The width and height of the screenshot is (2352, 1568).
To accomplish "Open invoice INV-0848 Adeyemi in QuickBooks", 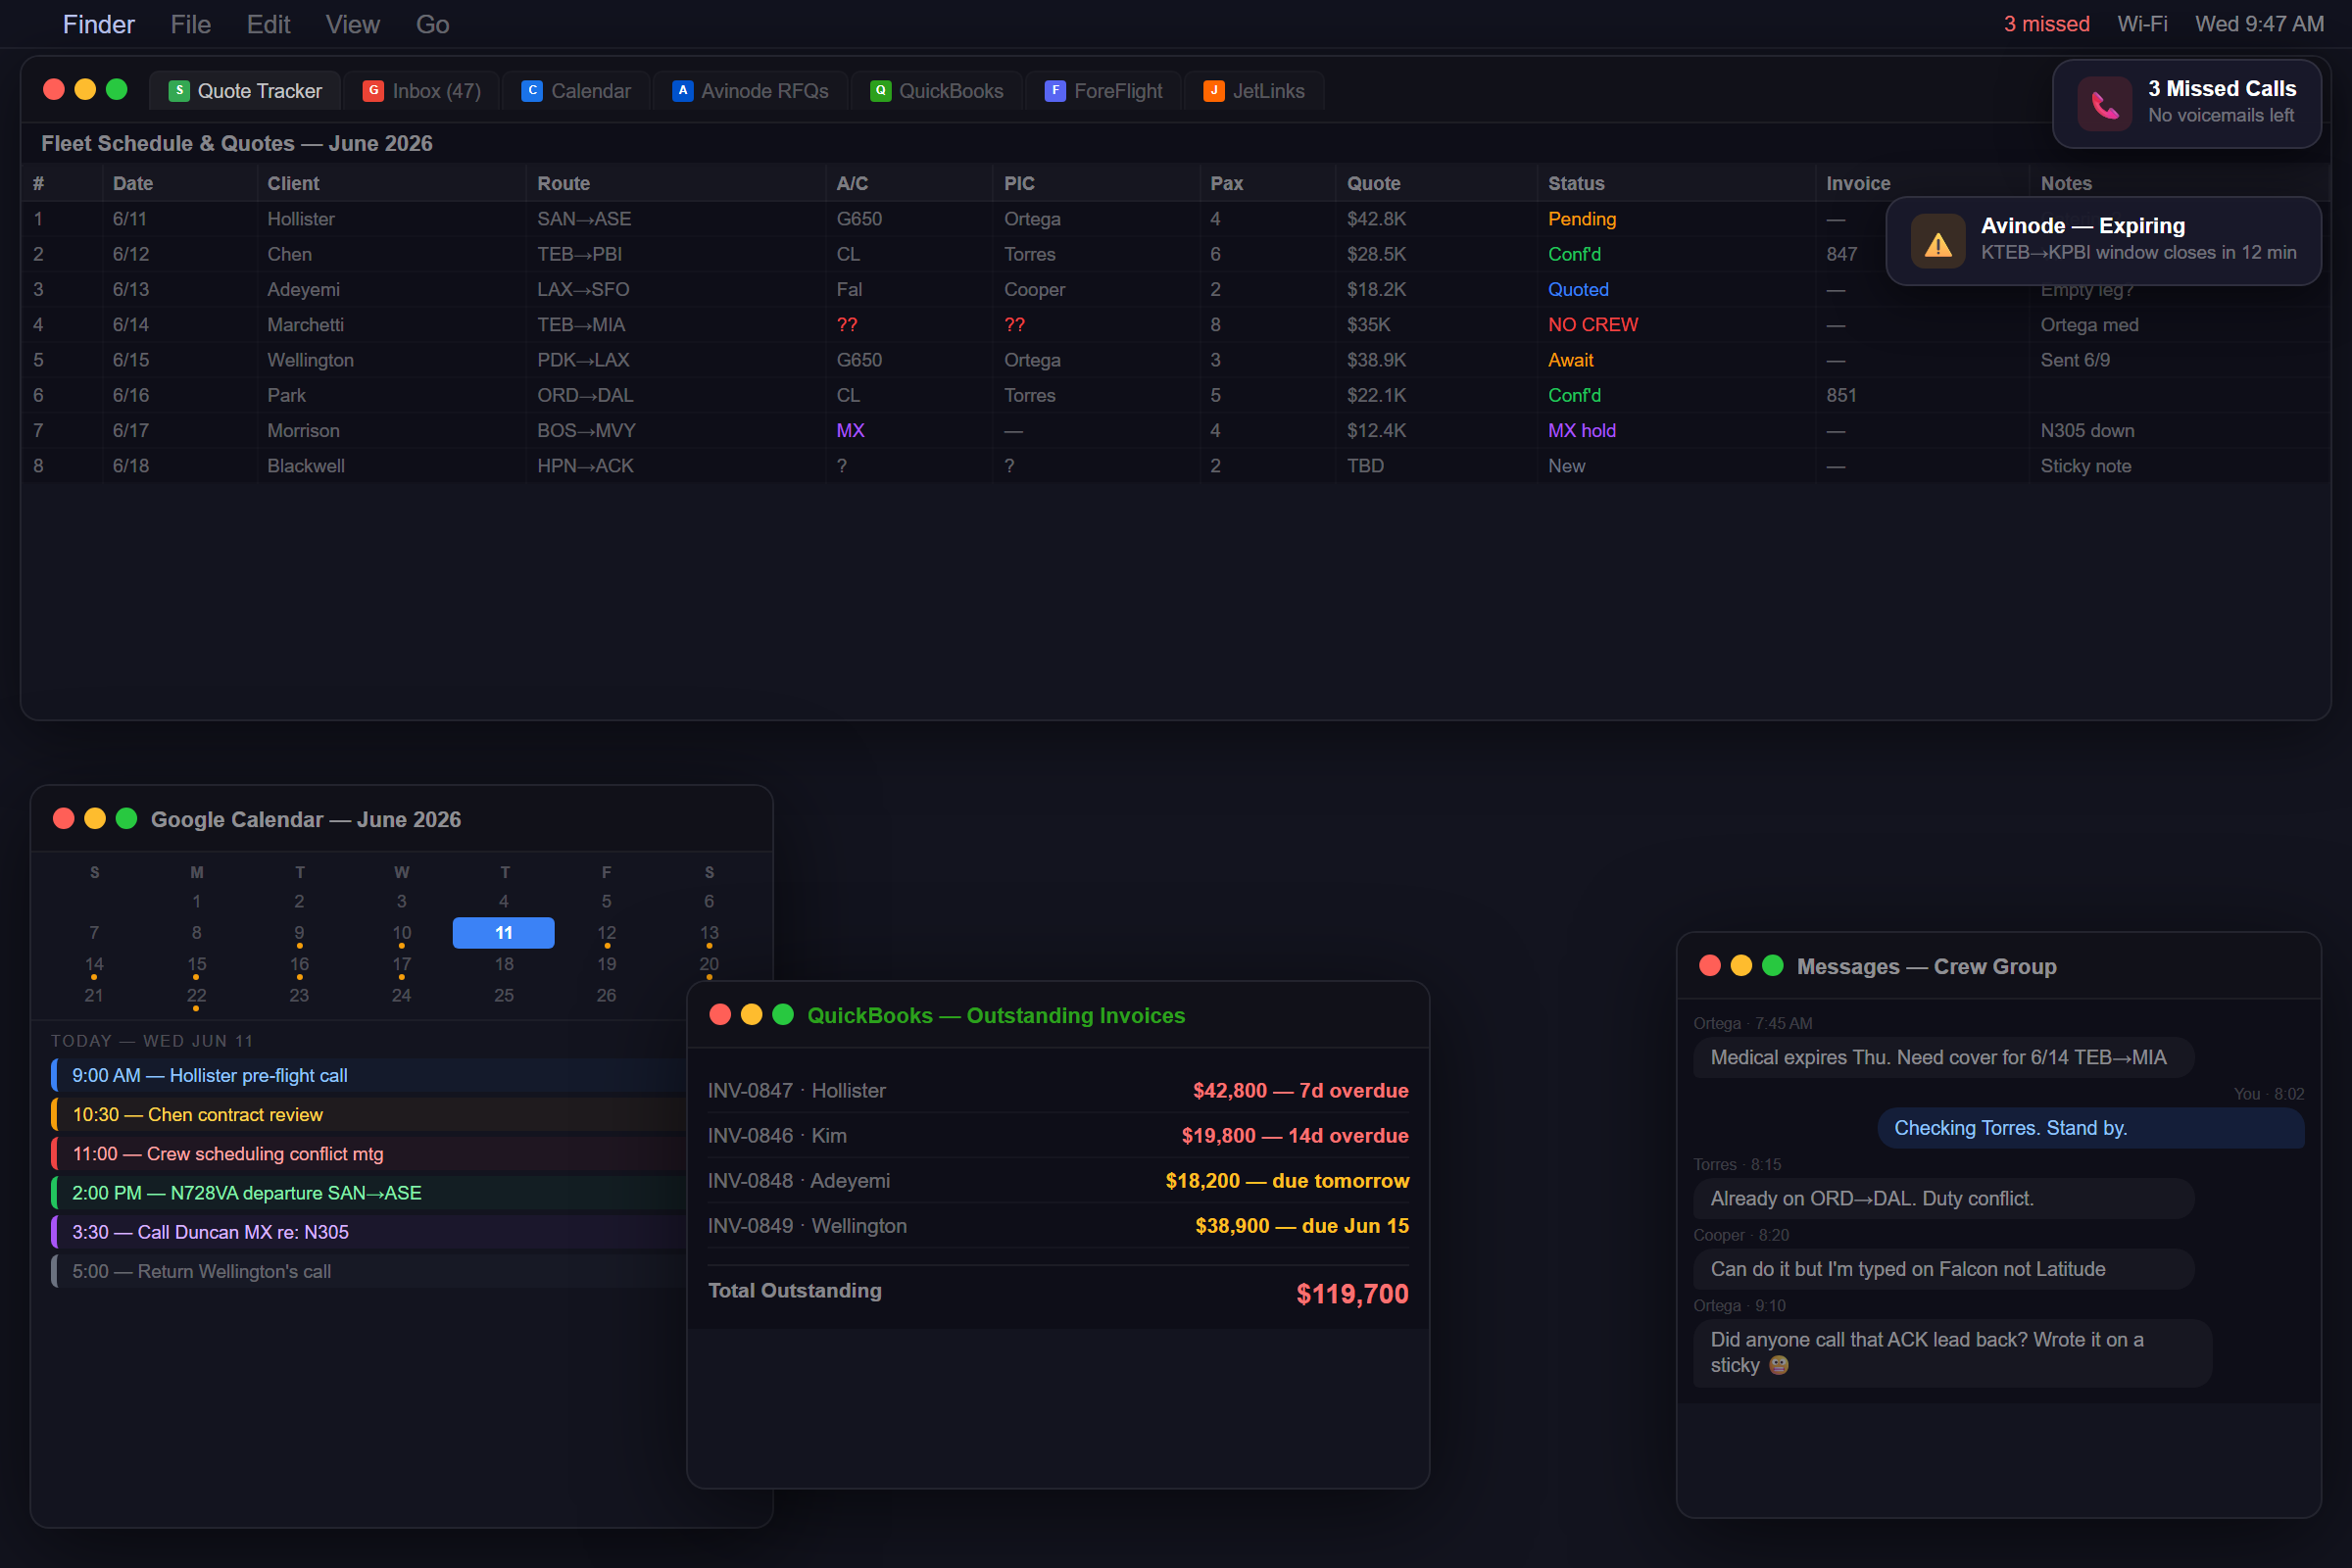I will pos(1058,1181).
